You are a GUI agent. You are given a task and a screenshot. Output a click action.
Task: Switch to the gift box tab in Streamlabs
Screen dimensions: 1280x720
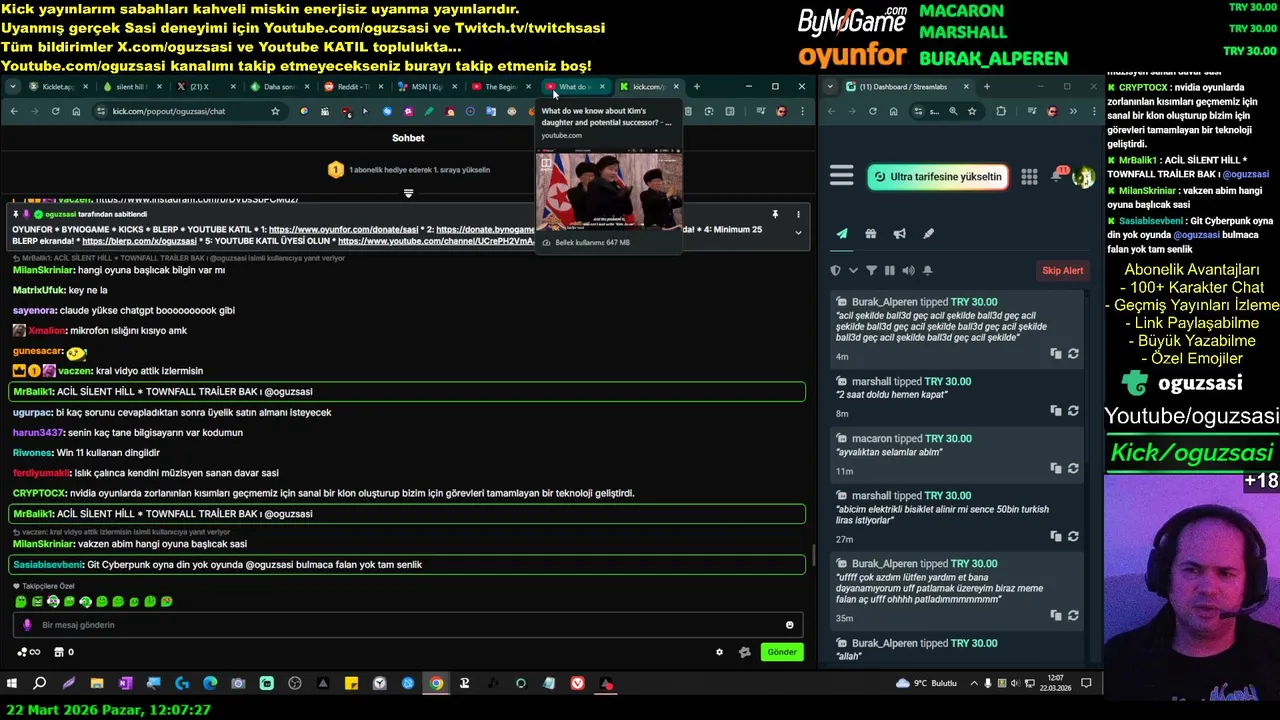pyautogui.click(x=871, y=234)
